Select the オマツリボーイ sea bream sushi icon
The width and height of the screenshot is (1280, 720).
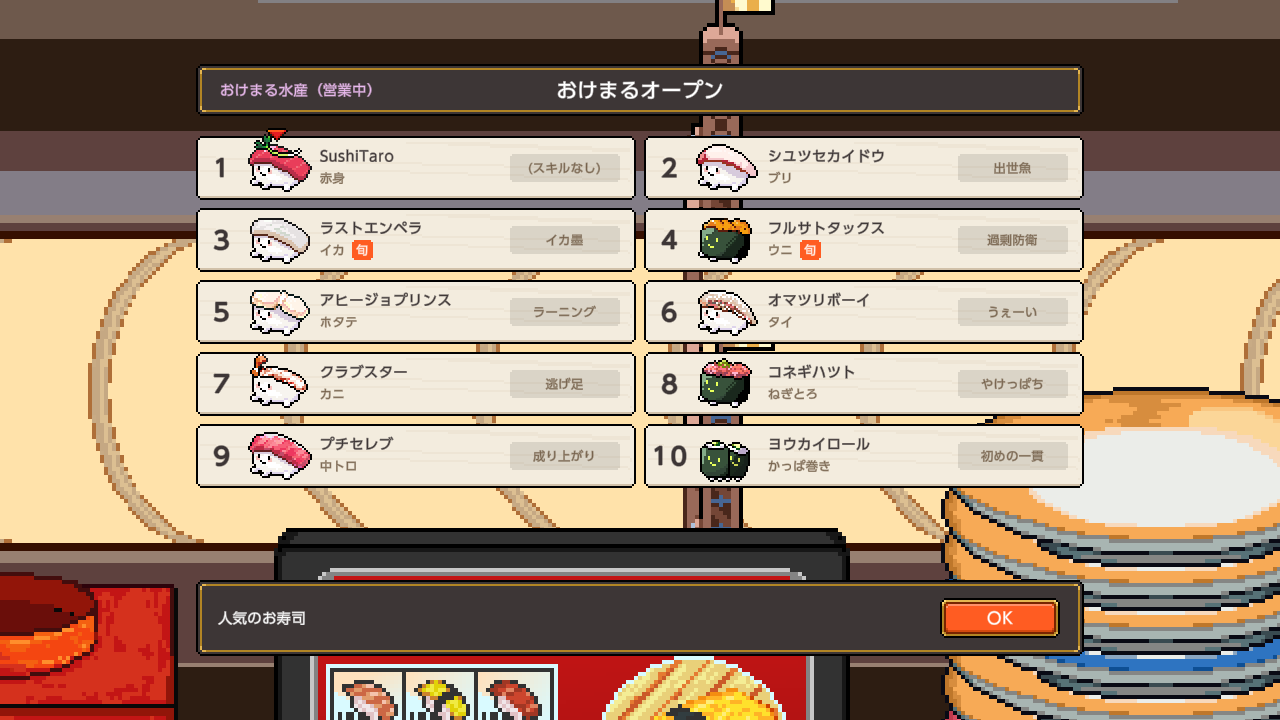pyautogui.click(x=725, y=312)
